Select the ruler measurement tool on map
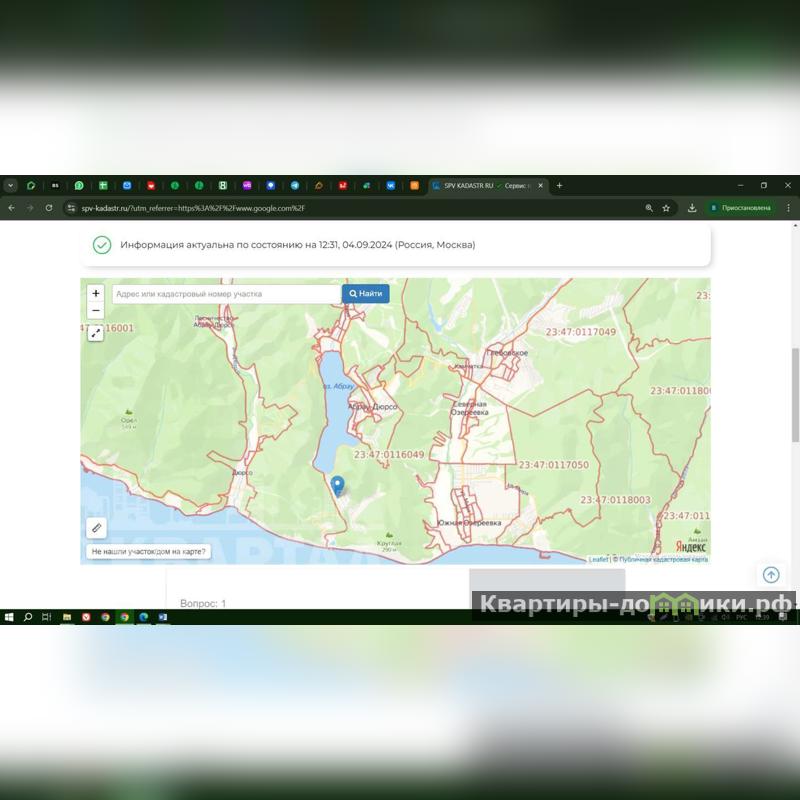This screenshot has width=800, height=800. tap(97, 527)
